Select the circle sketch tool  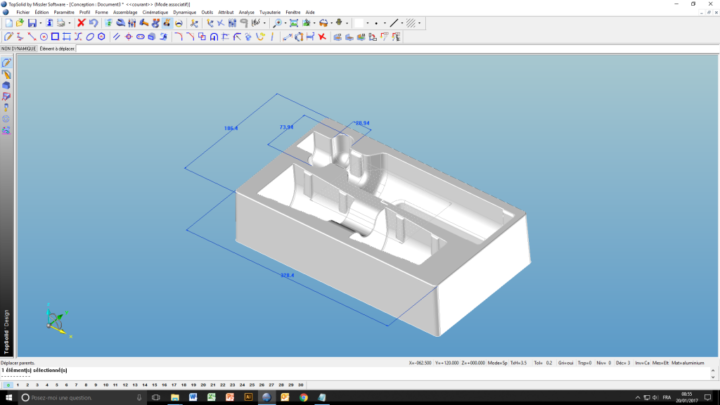43,37
